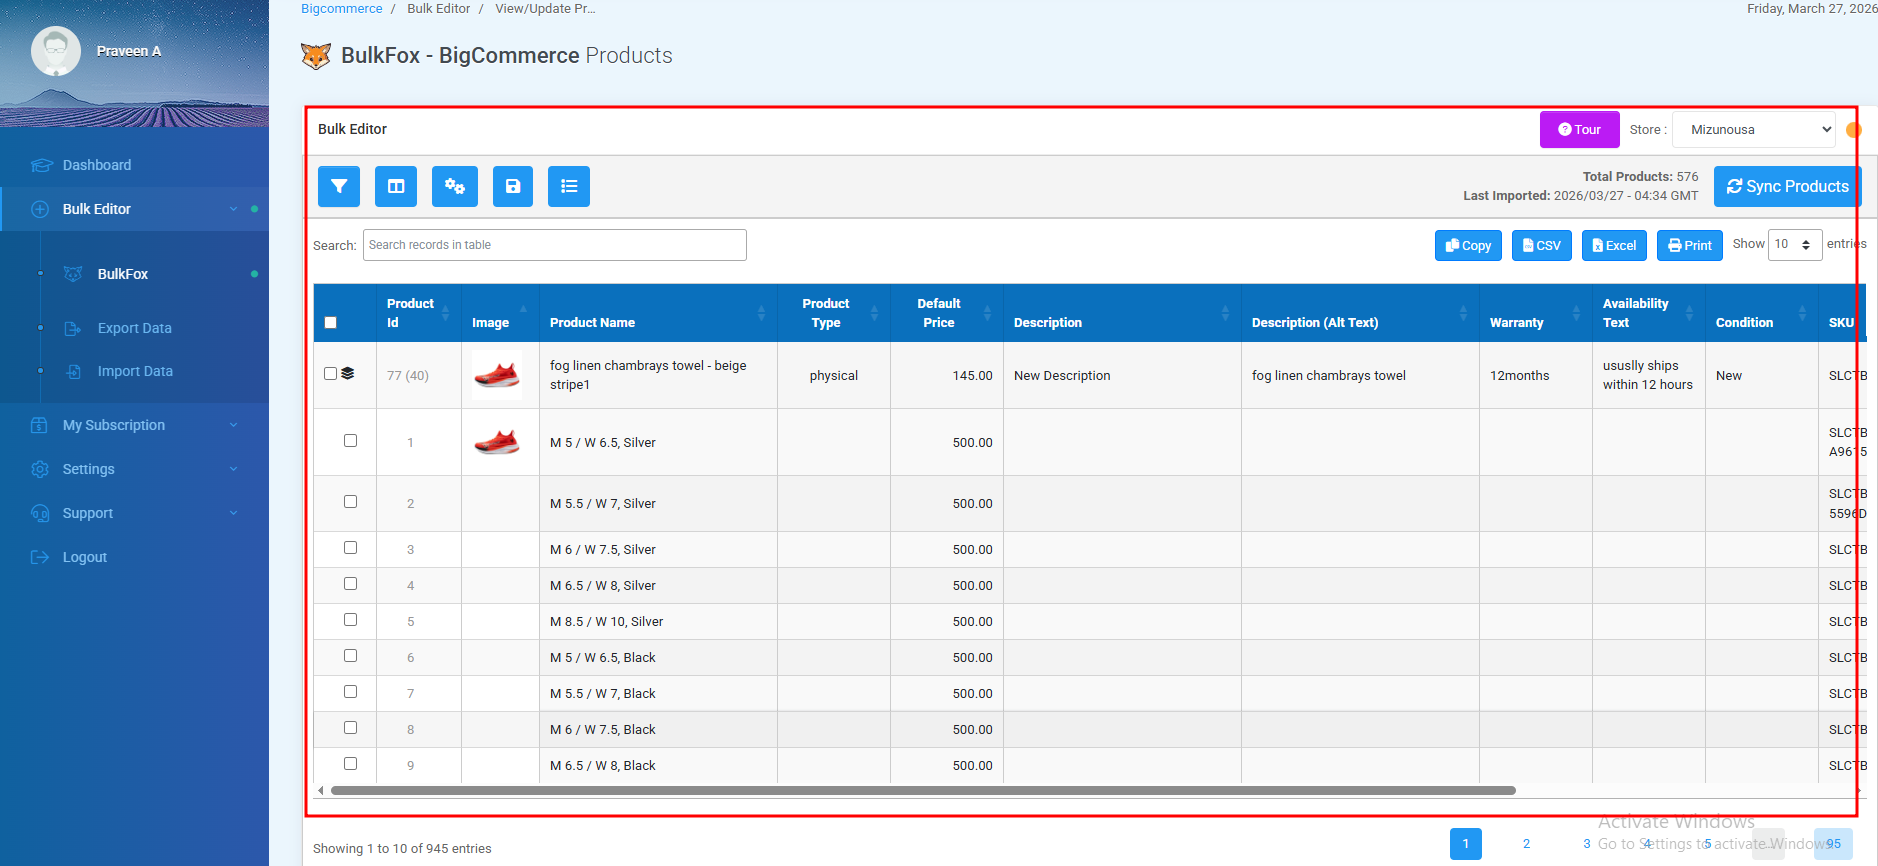Sort by Product Id column arrows

(x=446, y=313)
